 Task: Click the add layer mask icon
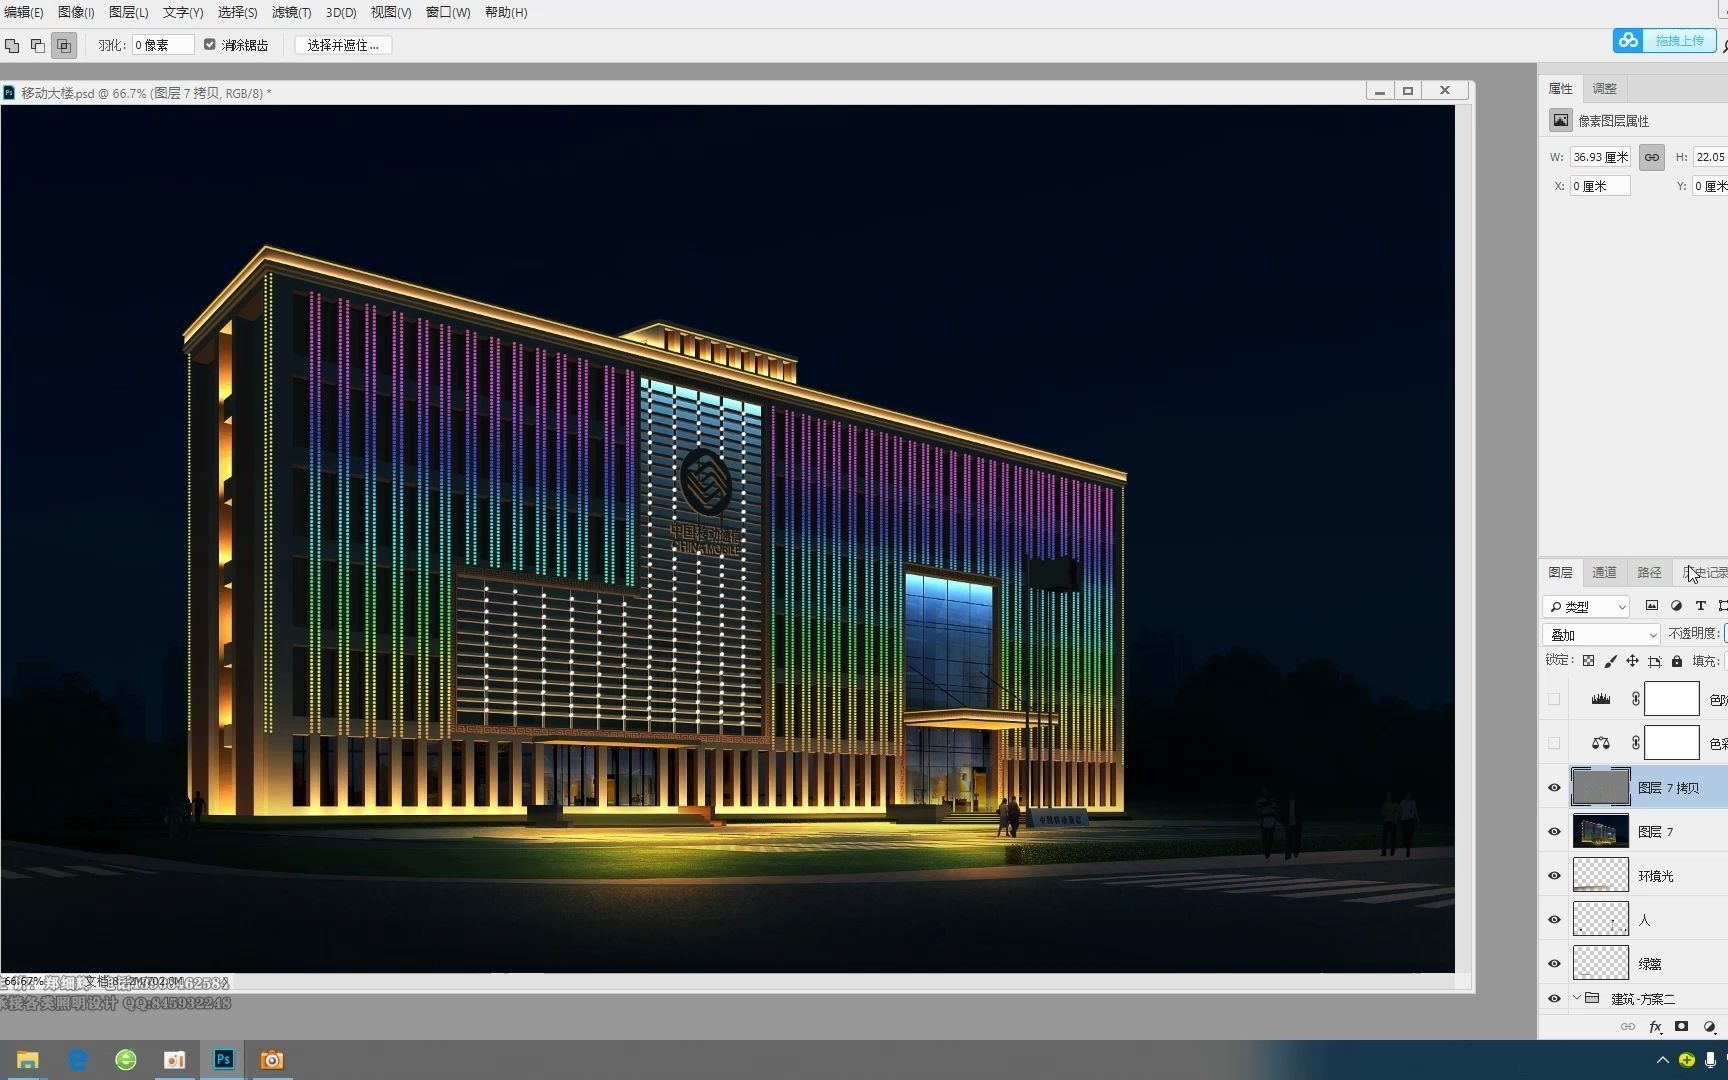(x=1682, y=1027)
